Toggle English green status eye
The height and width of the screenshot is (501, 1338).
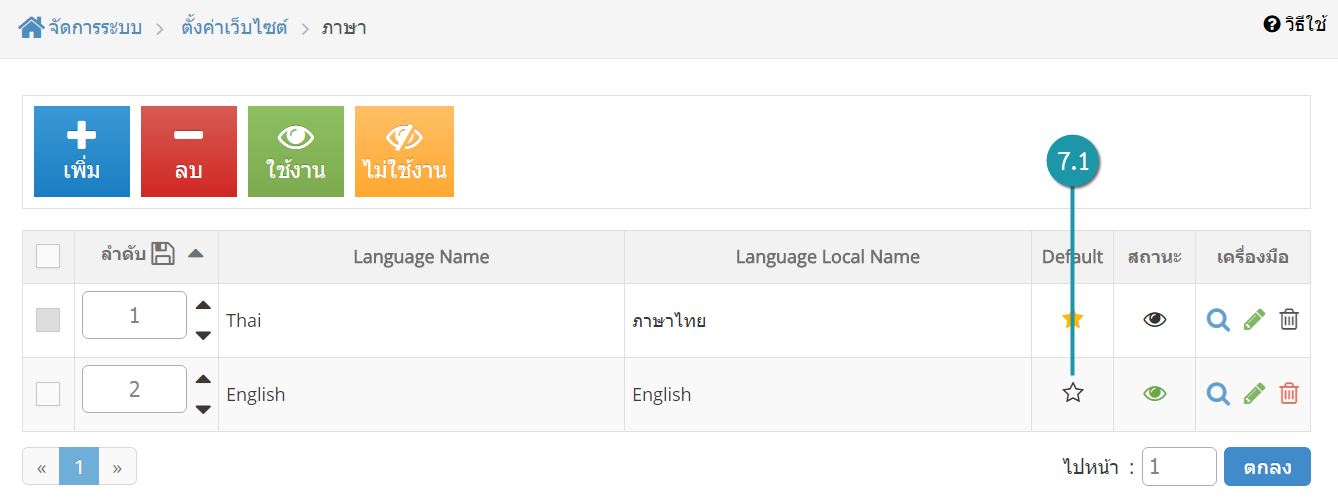(1155, 394)
